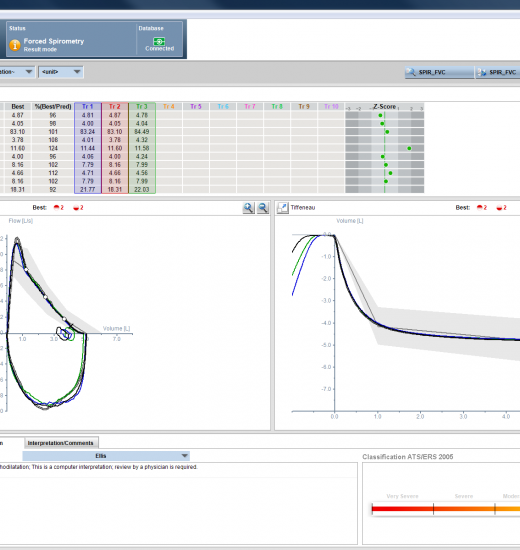Click 83.10 in the Best column

click(18, 132)
